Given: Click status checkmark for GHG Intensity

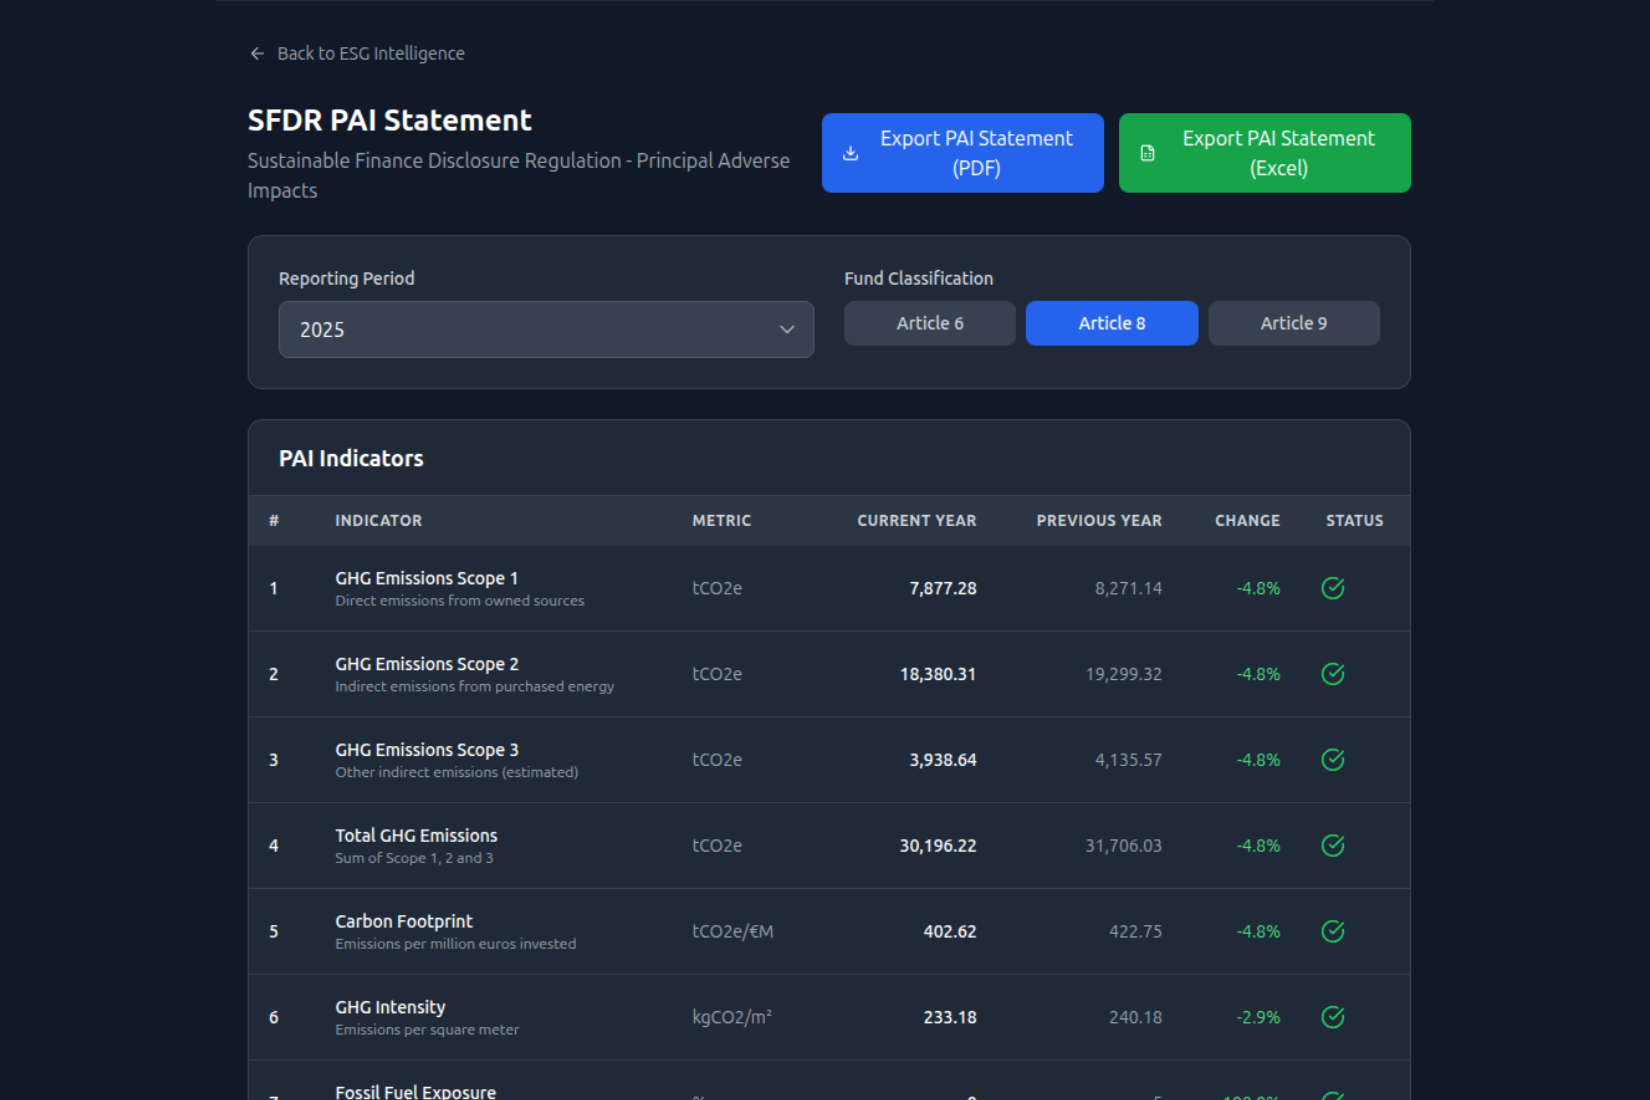Looking at the screenshot, I should tap(1332, 1017).
